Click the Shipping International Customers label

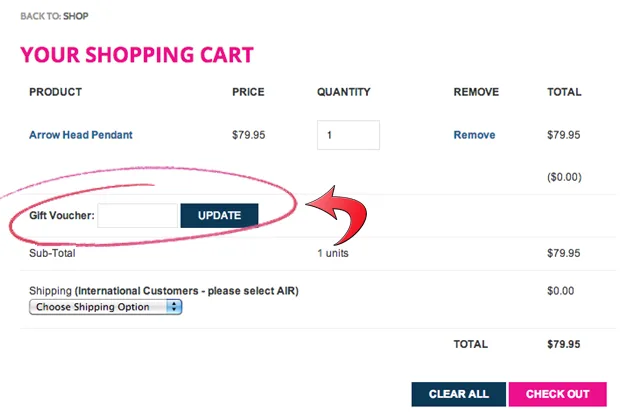point(164,291)
